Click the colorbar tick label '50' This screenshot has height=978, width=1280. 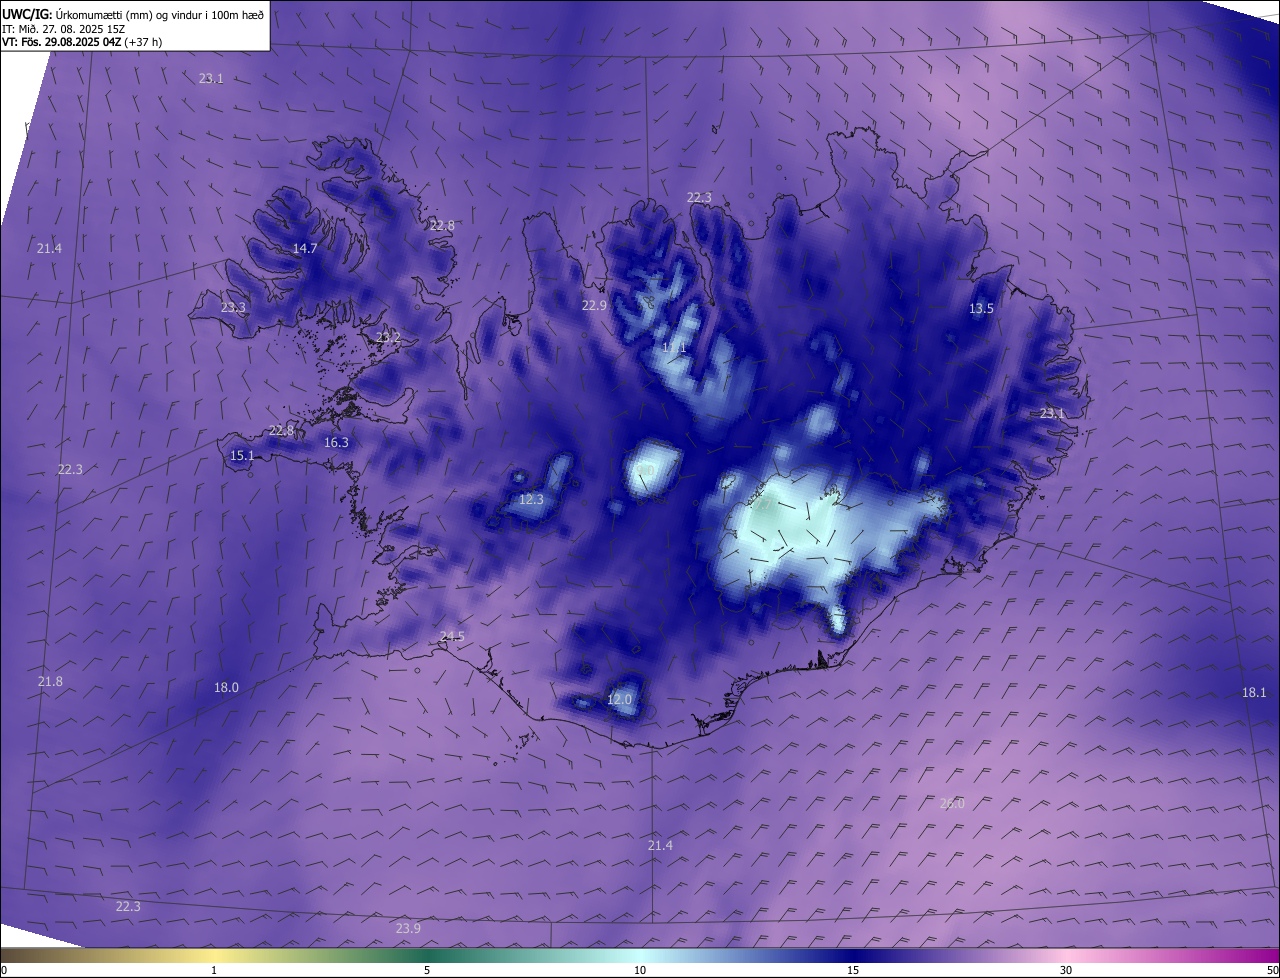click(1272, 970)
